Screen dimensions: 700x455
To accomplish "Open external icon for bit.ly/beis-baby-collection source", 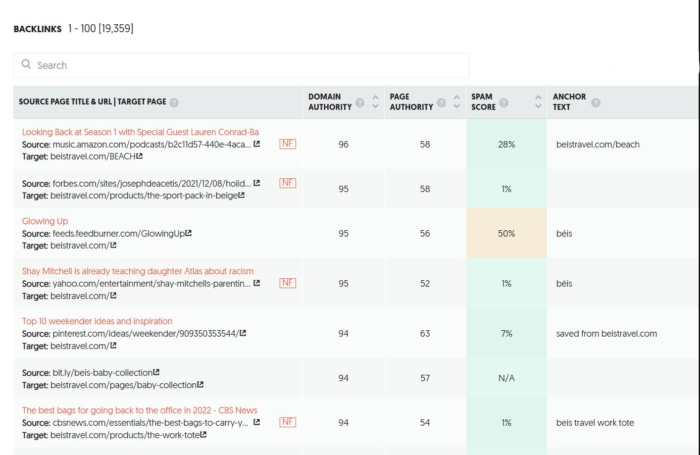I will point(156,372).
